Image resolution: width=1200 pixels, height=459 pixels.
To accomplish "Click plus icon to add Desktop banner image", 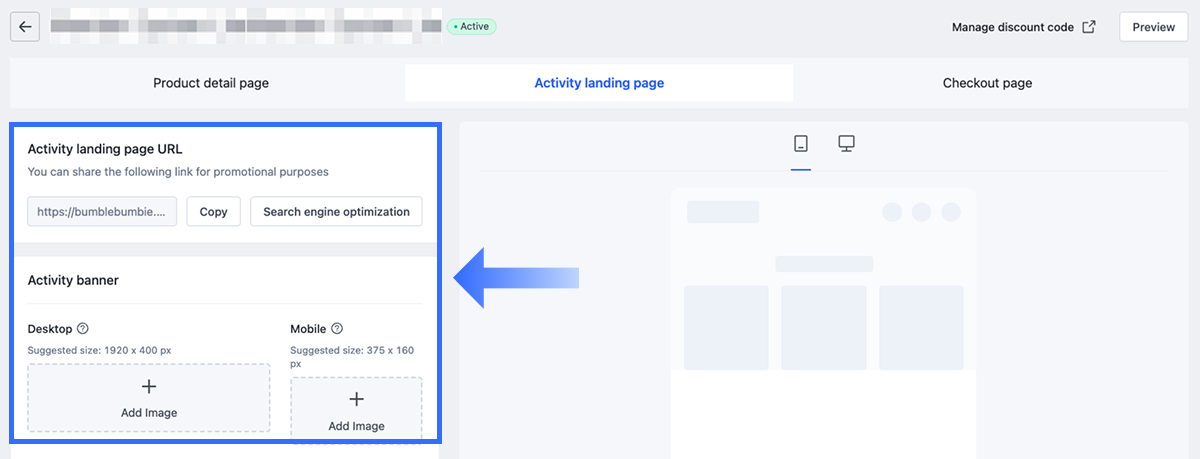I will (x=149, y=387).
